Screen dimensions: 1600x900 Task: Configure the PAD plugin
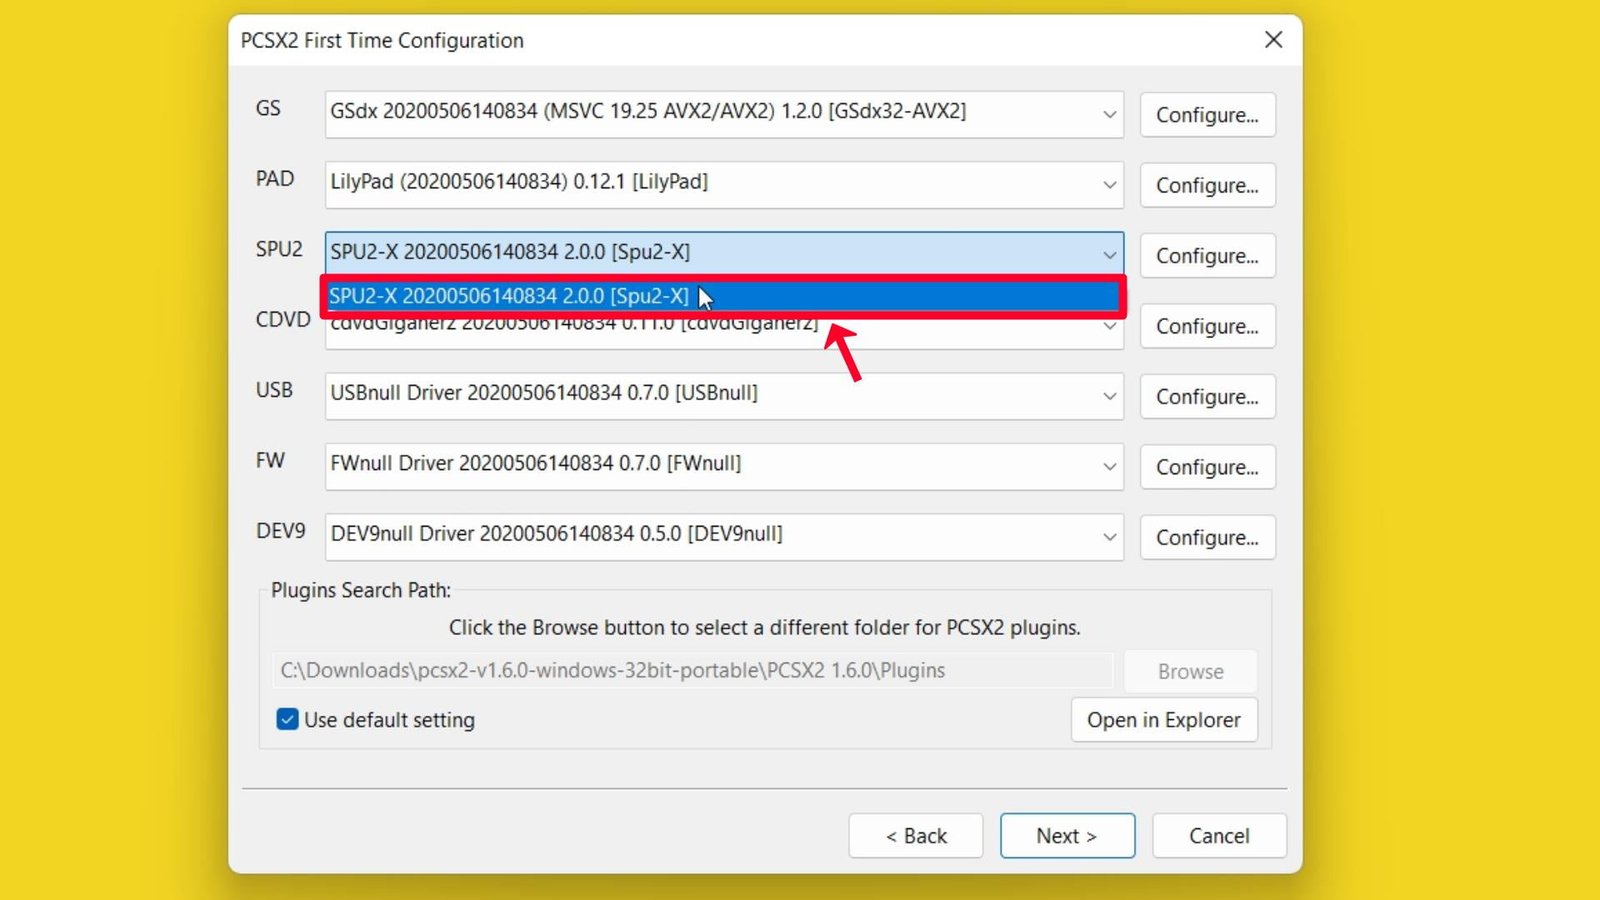click(x=1207, y=185)
